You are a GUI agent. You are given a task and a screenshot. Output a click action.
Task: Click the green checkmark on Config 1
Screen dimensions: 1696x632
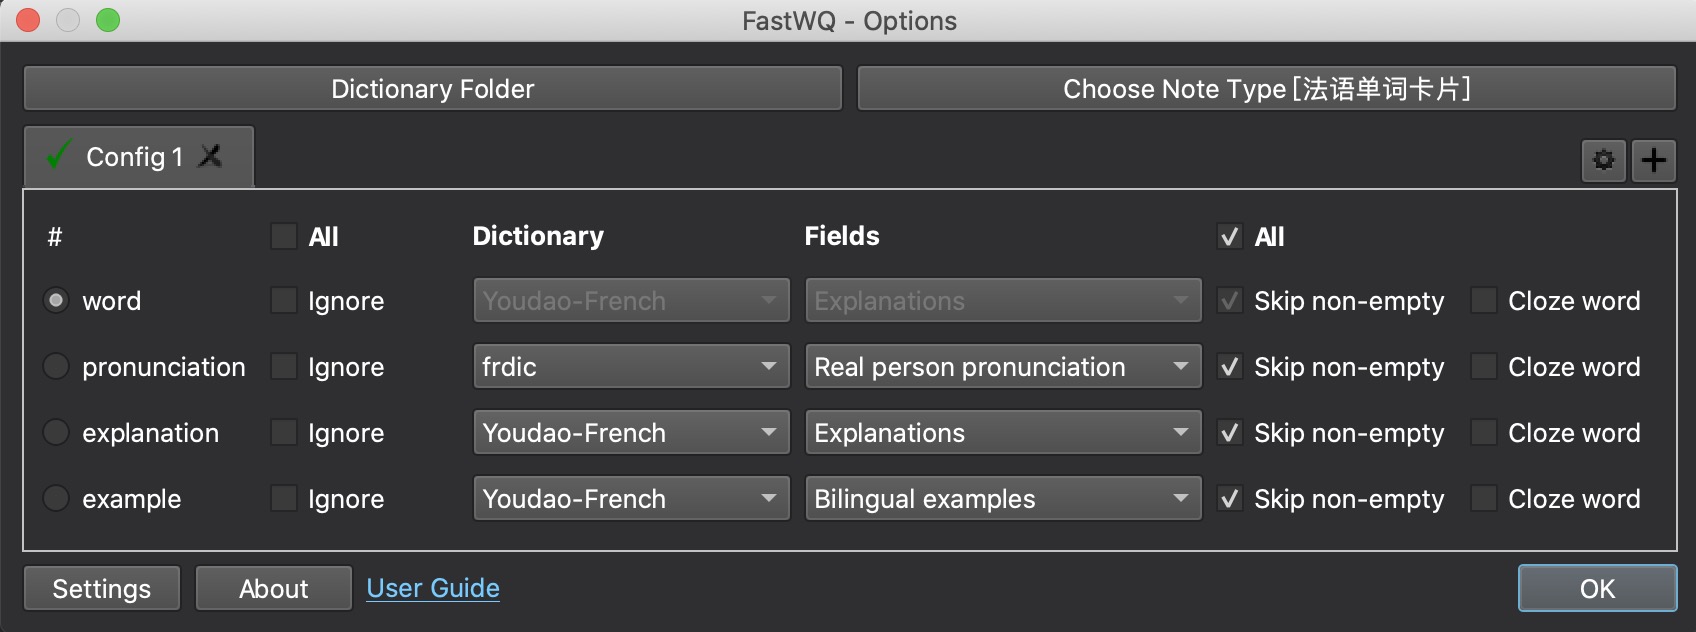tap(59, 156)
